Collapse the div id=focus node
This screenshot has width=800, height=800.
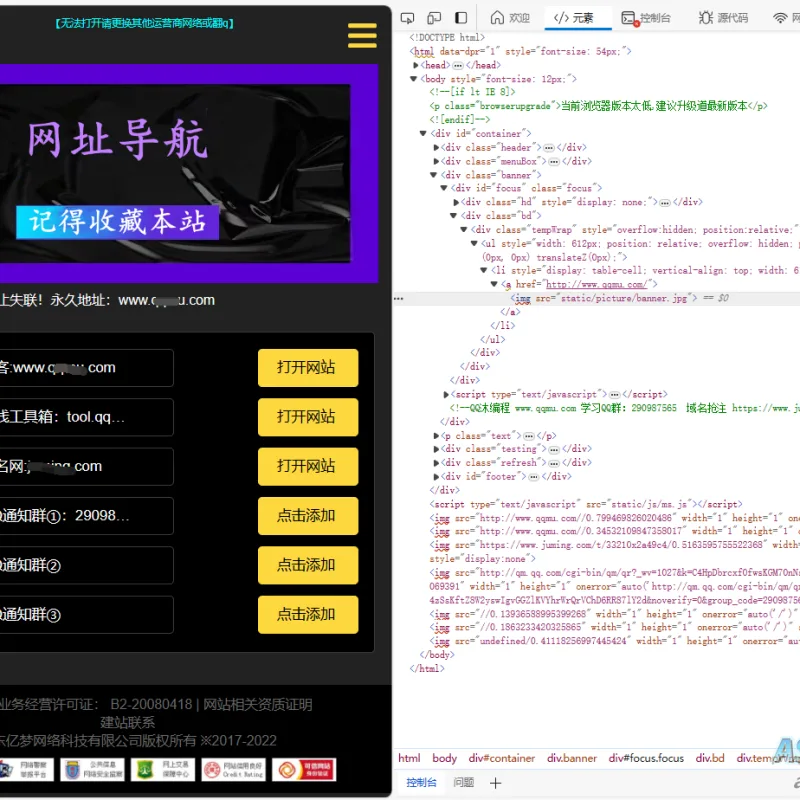click(x=443, y=188)
